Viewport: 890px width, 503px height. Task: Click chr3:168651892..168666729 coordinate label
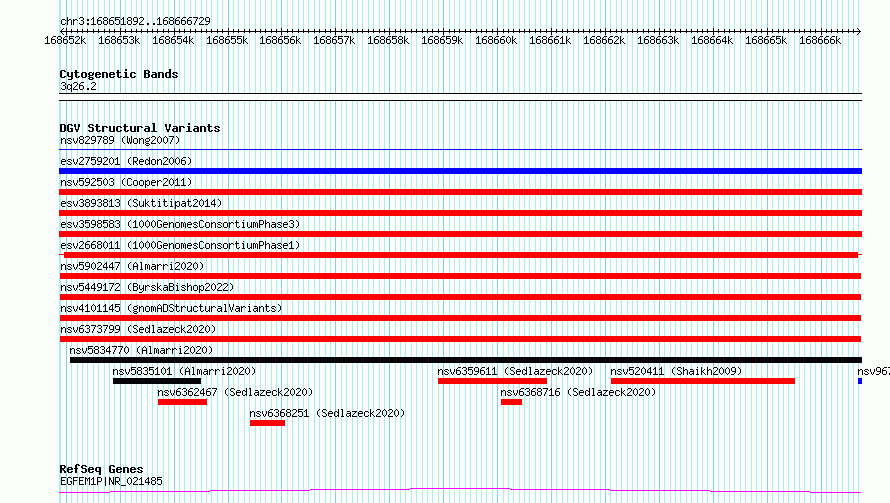pos(135,21)
